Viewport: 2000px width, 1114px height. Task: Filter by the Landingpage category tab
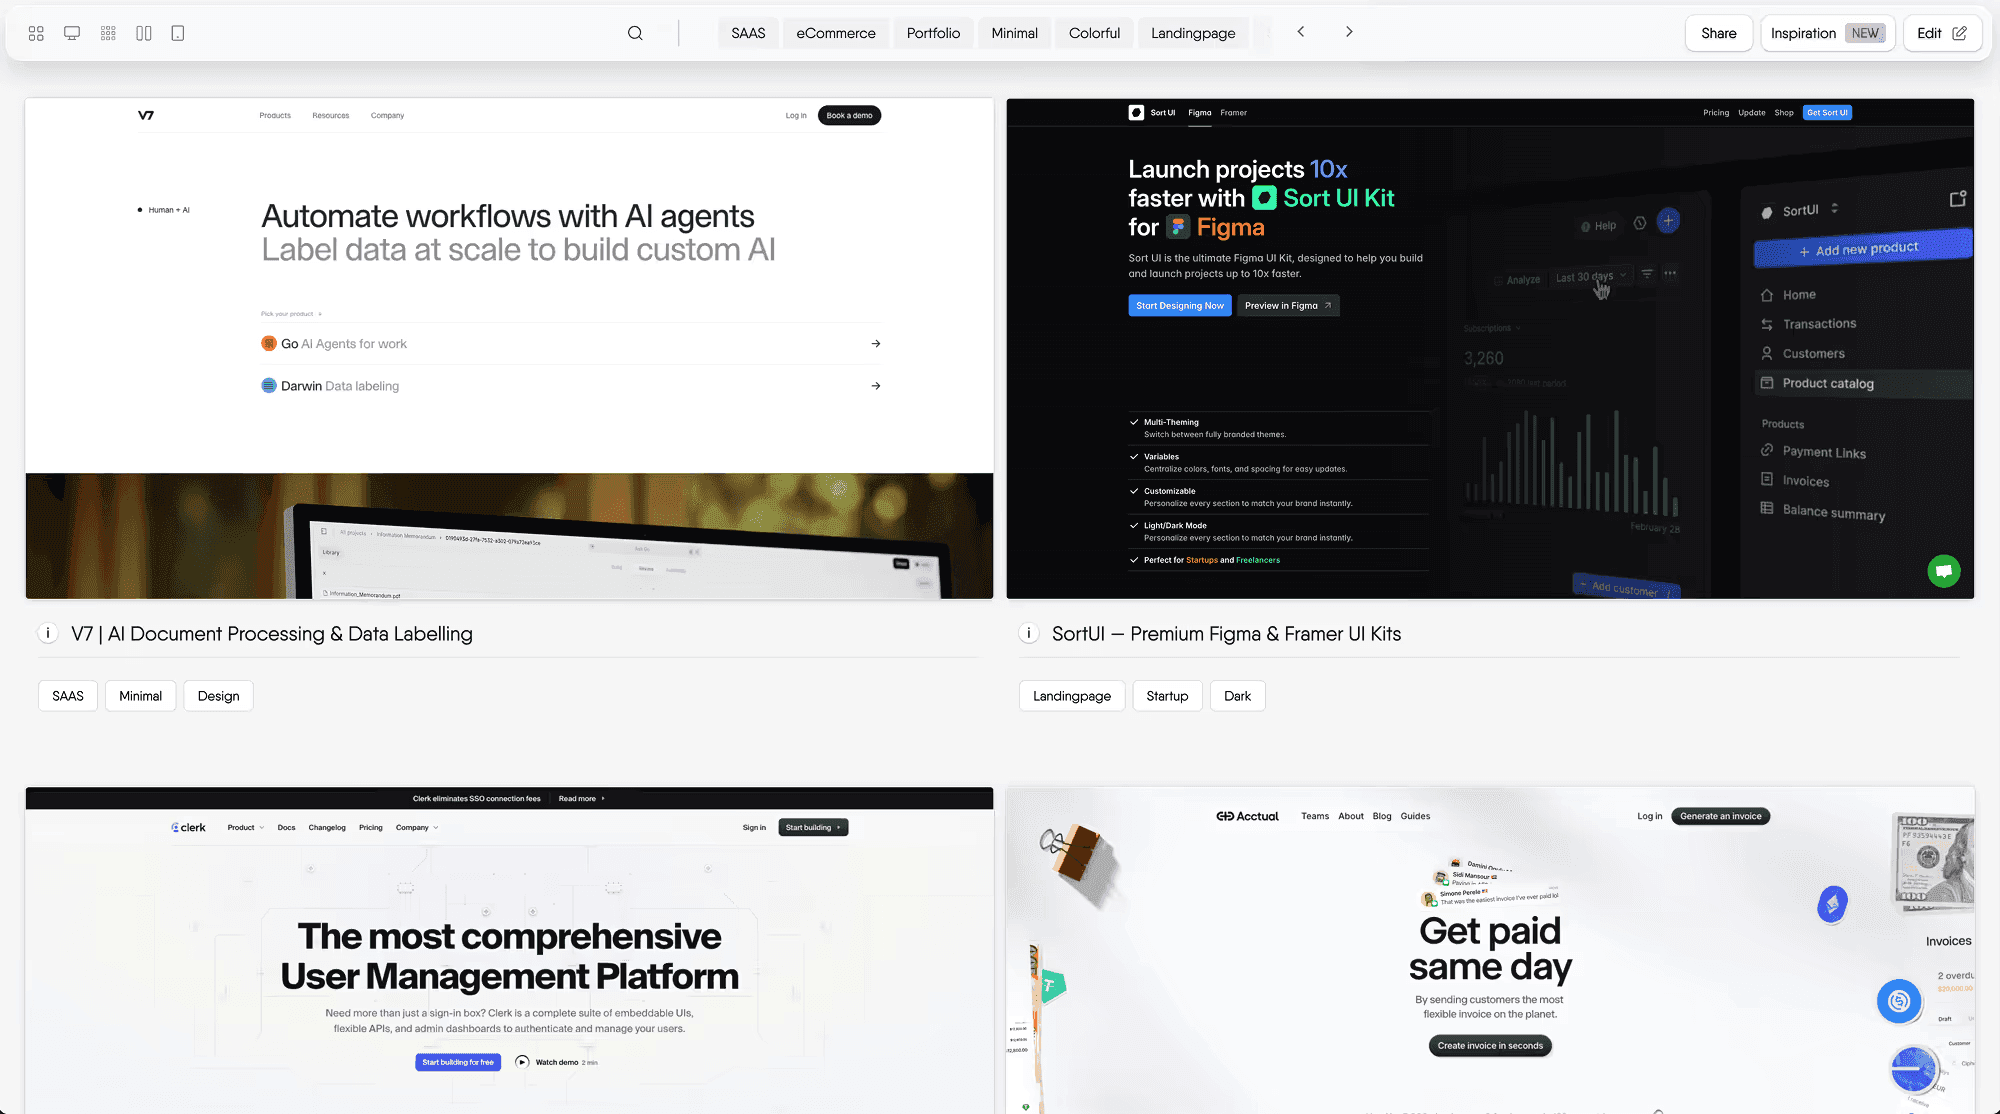(x=1193, y=33)
